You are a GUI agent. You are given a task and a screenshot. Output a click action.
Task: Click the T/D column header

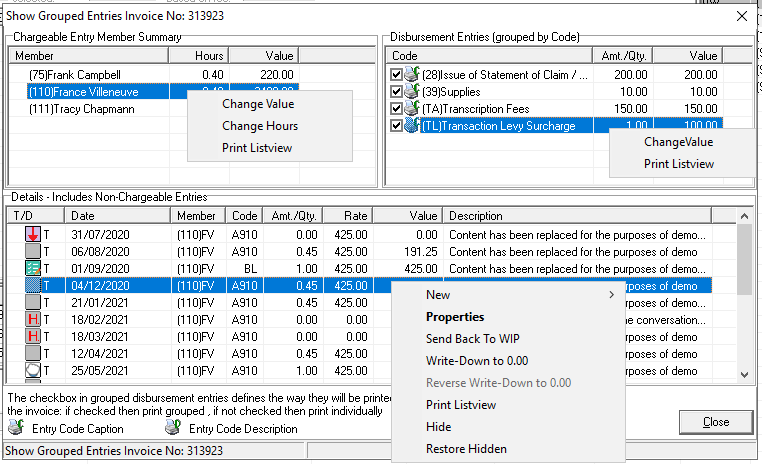pos(36,216)
